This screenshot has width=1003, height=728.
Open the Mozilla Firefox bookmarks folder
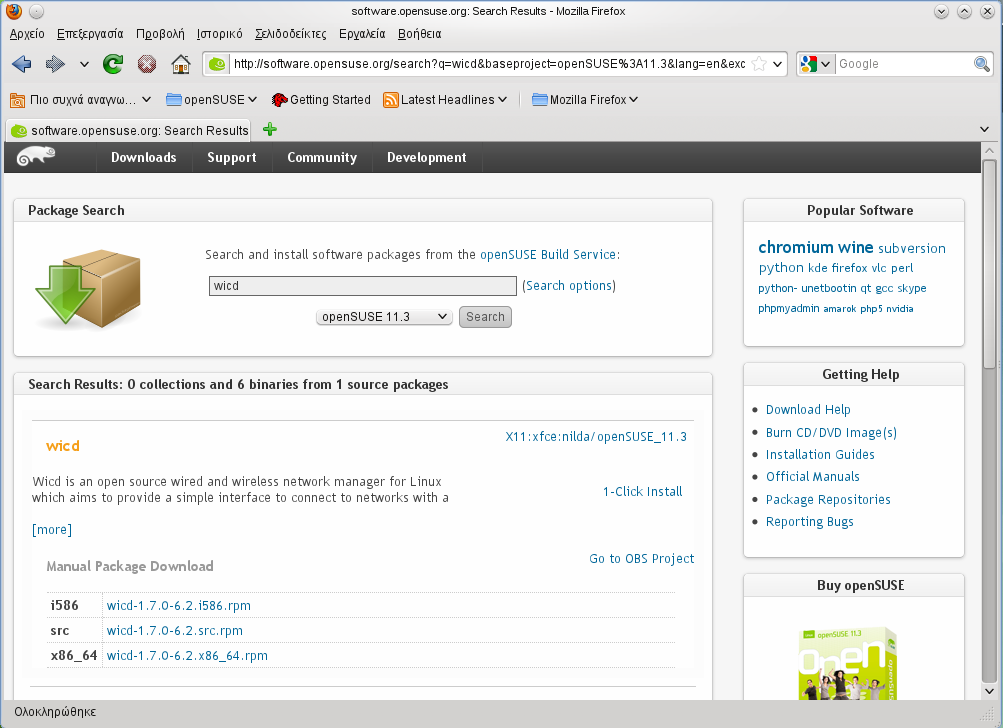point(585,100)
